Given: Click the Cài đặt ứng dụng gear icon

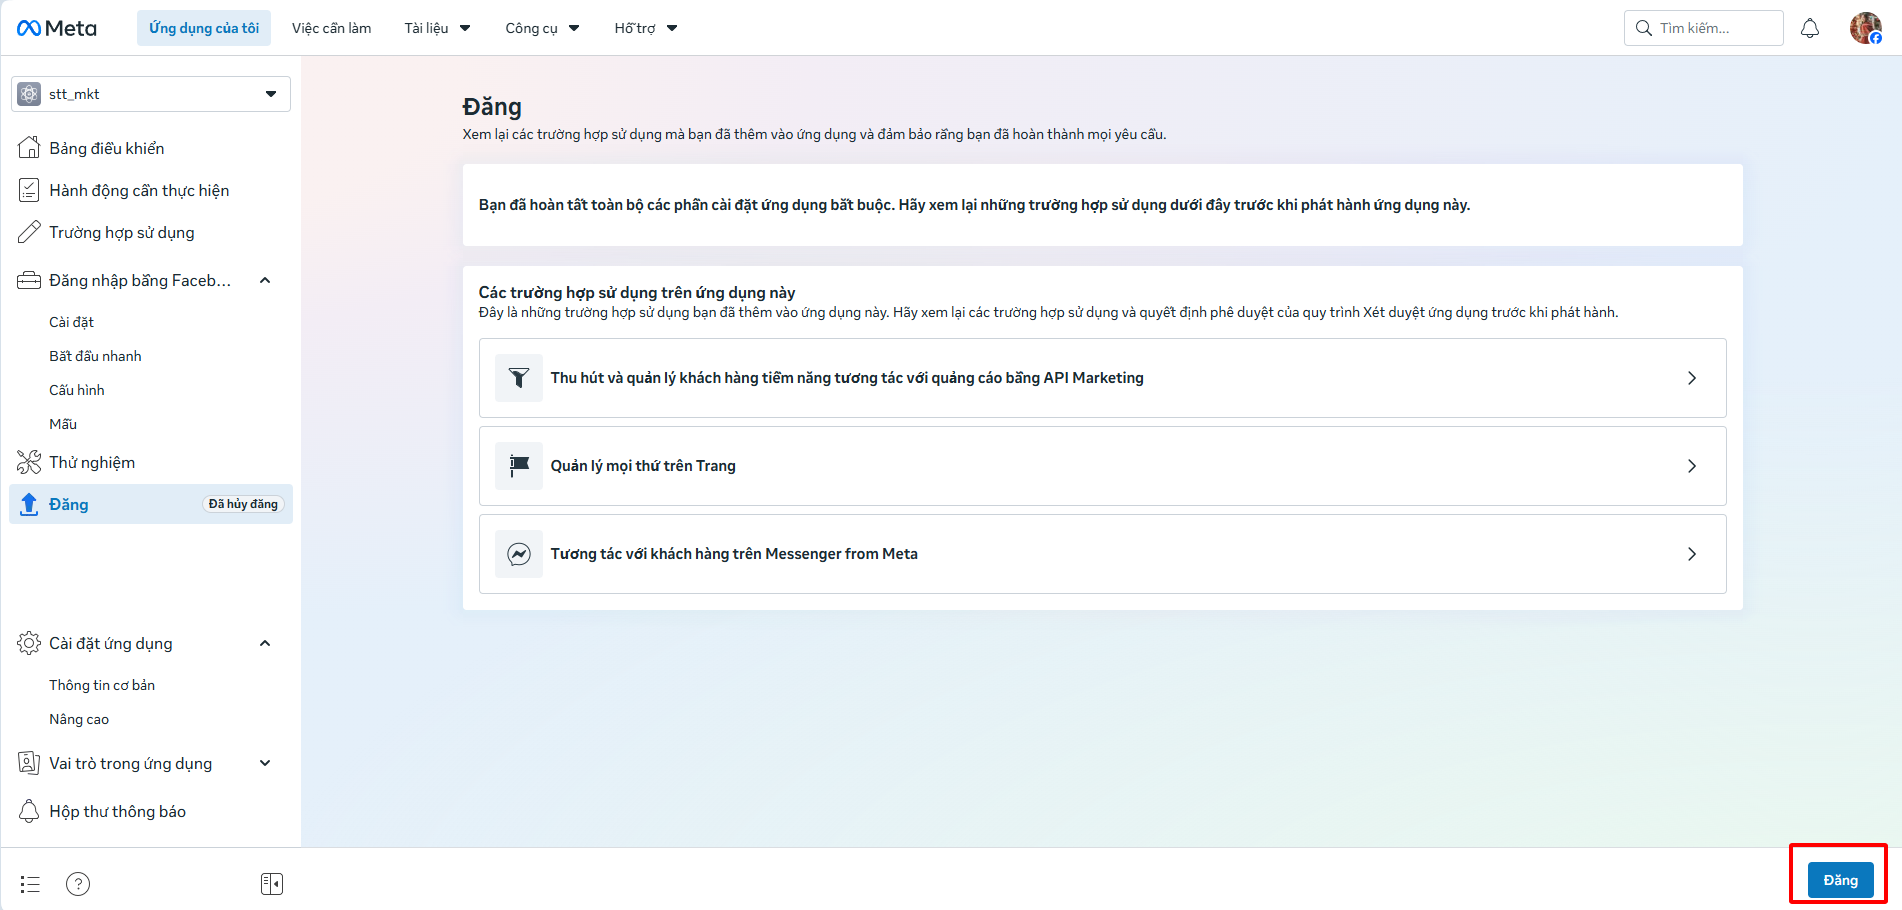Looking at the screenshot, I should [x=29, y=643].
